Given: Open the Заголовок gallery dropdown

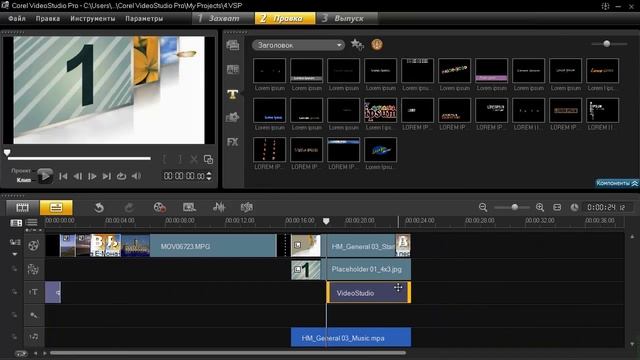Looking at the screenshot, I should click(298, 45).
